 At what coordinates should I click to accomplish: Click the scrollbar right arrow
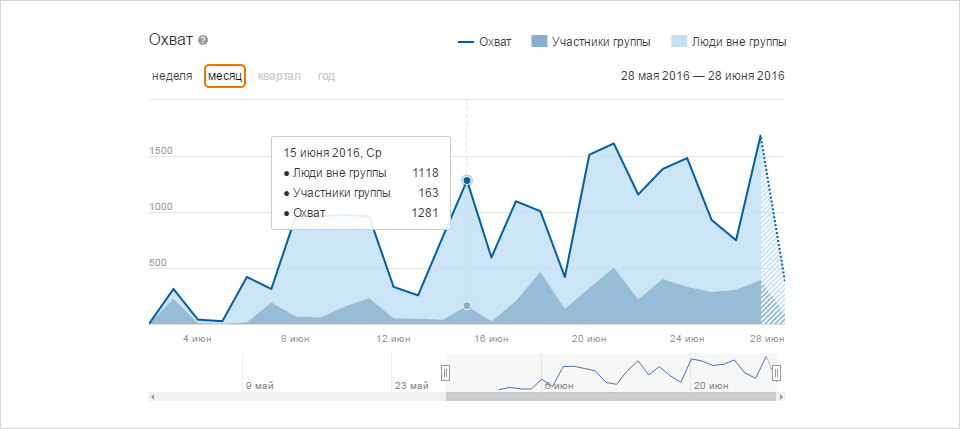tap(781, 397)
